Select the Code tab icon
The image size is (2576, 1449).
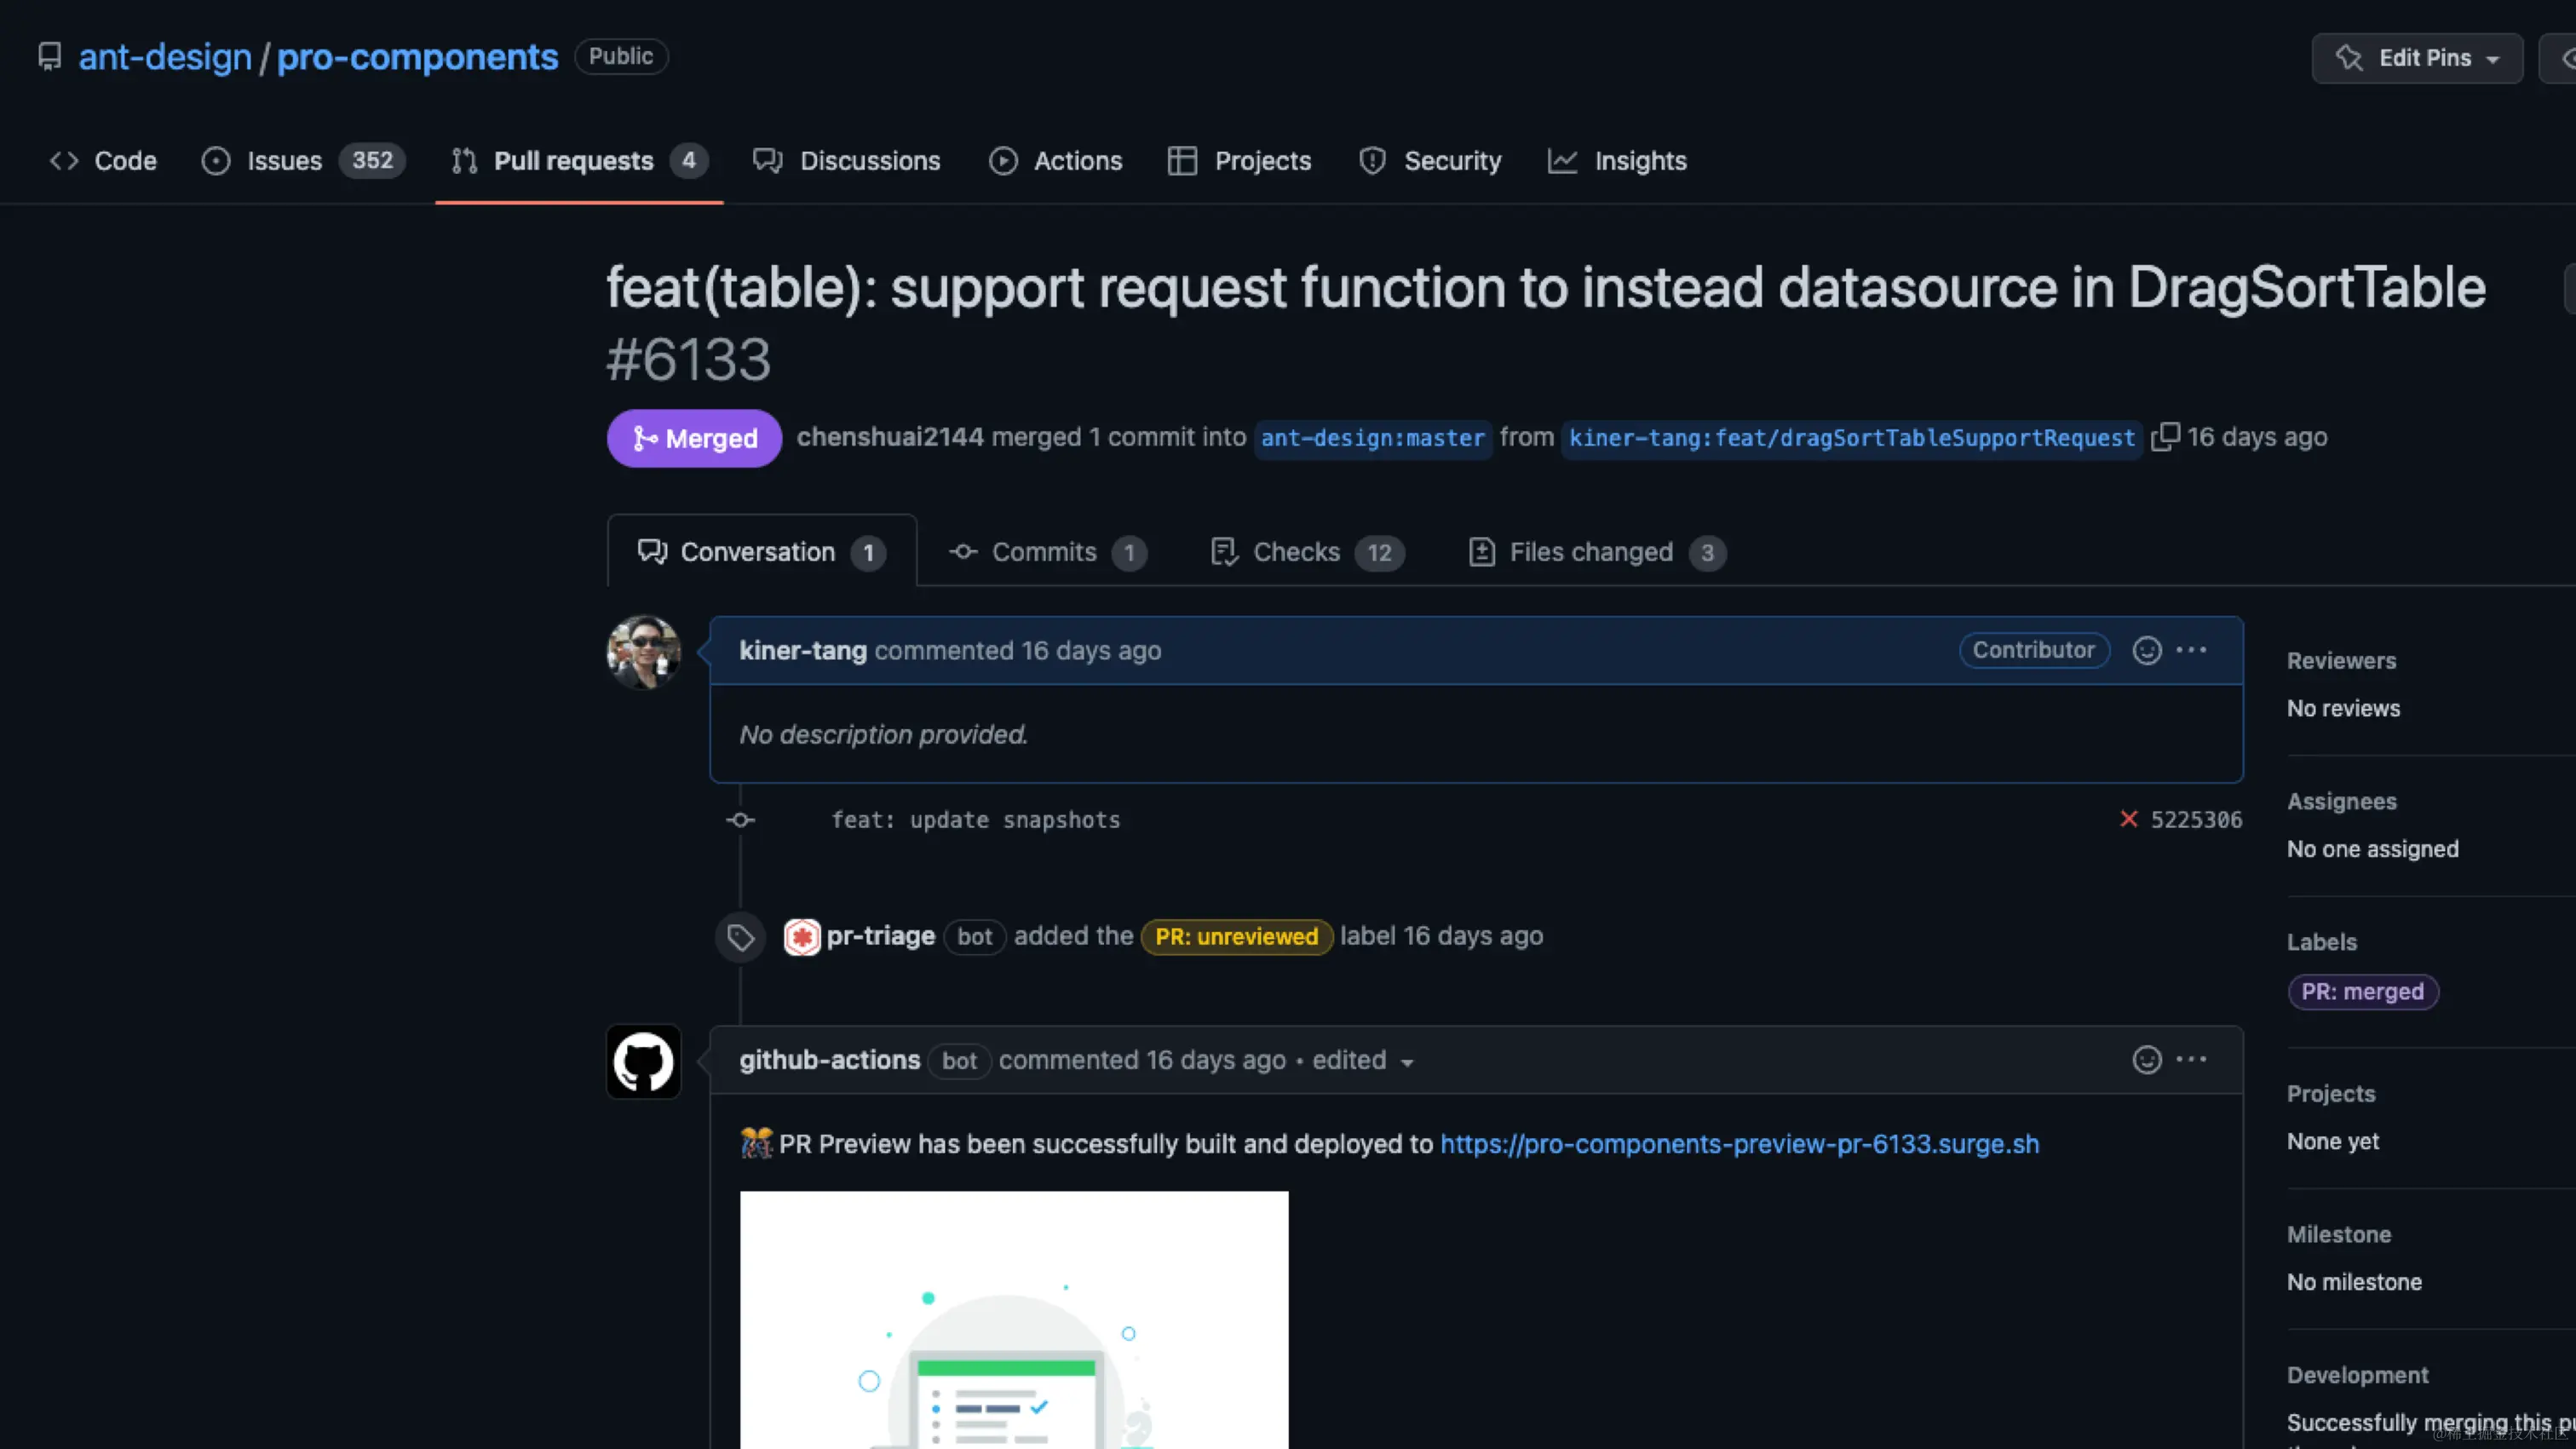(x=64, y=161)
